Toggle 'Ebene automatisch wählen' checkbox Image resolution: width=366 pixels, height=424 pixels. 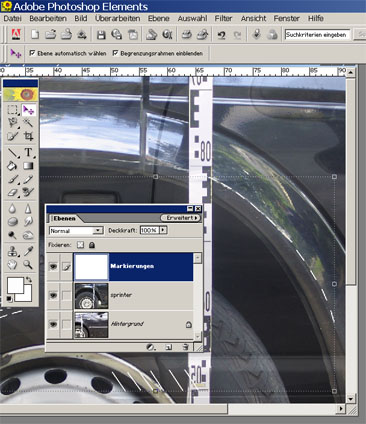click(x=32, y=53)
